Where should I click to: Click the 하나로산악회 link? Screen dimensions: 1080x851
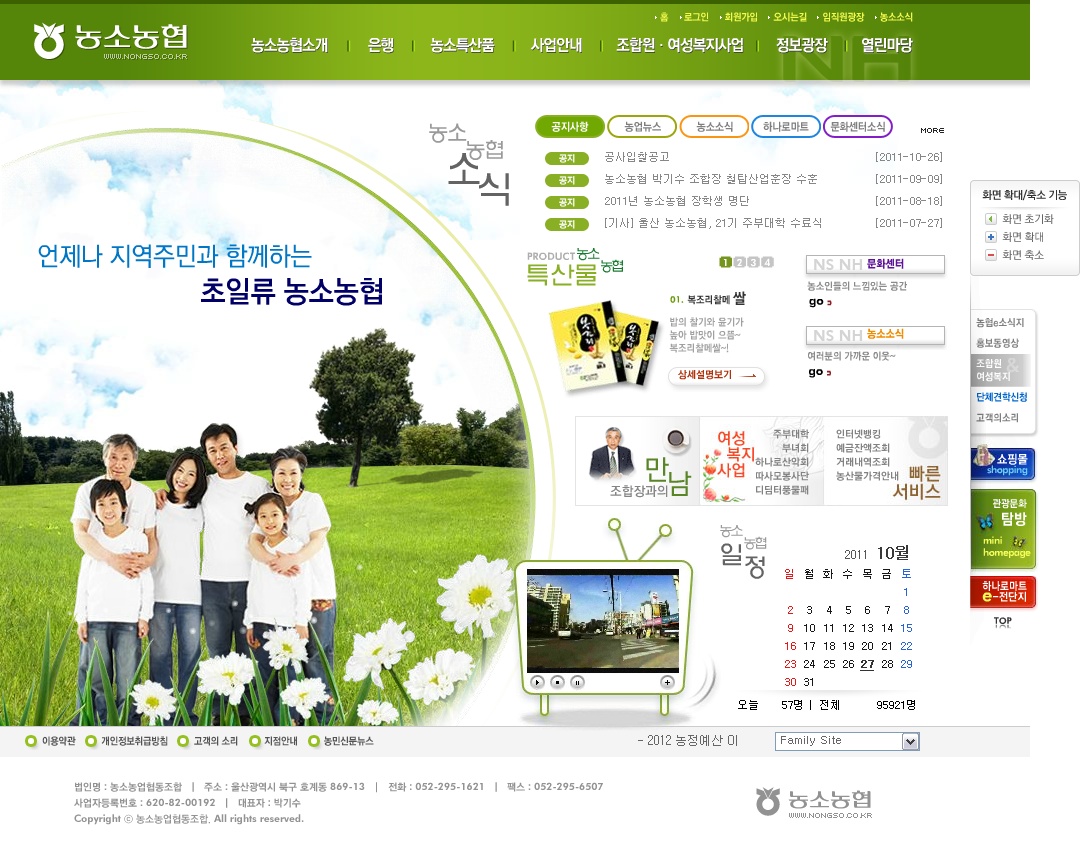(782, 462)
